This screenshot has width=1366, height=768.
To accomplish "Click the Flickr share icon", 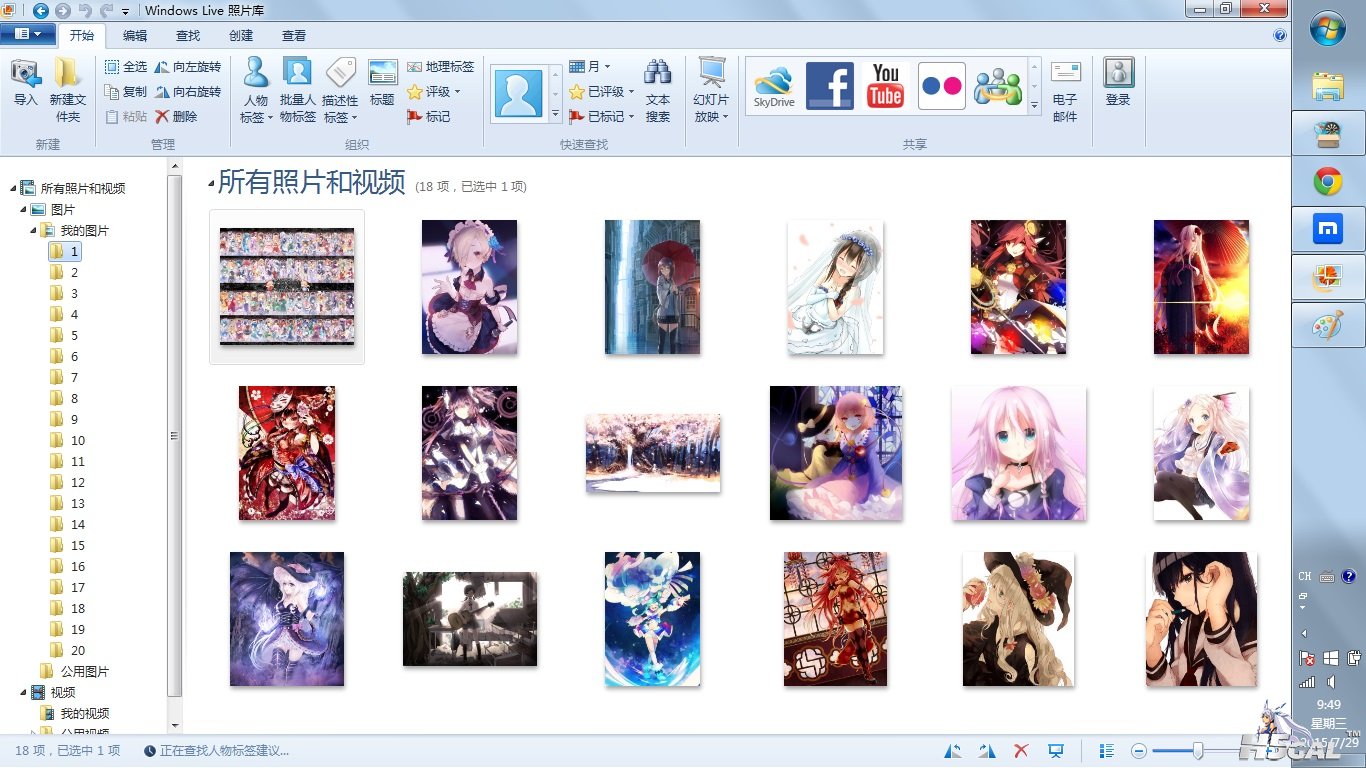I will tap(941, 85).
